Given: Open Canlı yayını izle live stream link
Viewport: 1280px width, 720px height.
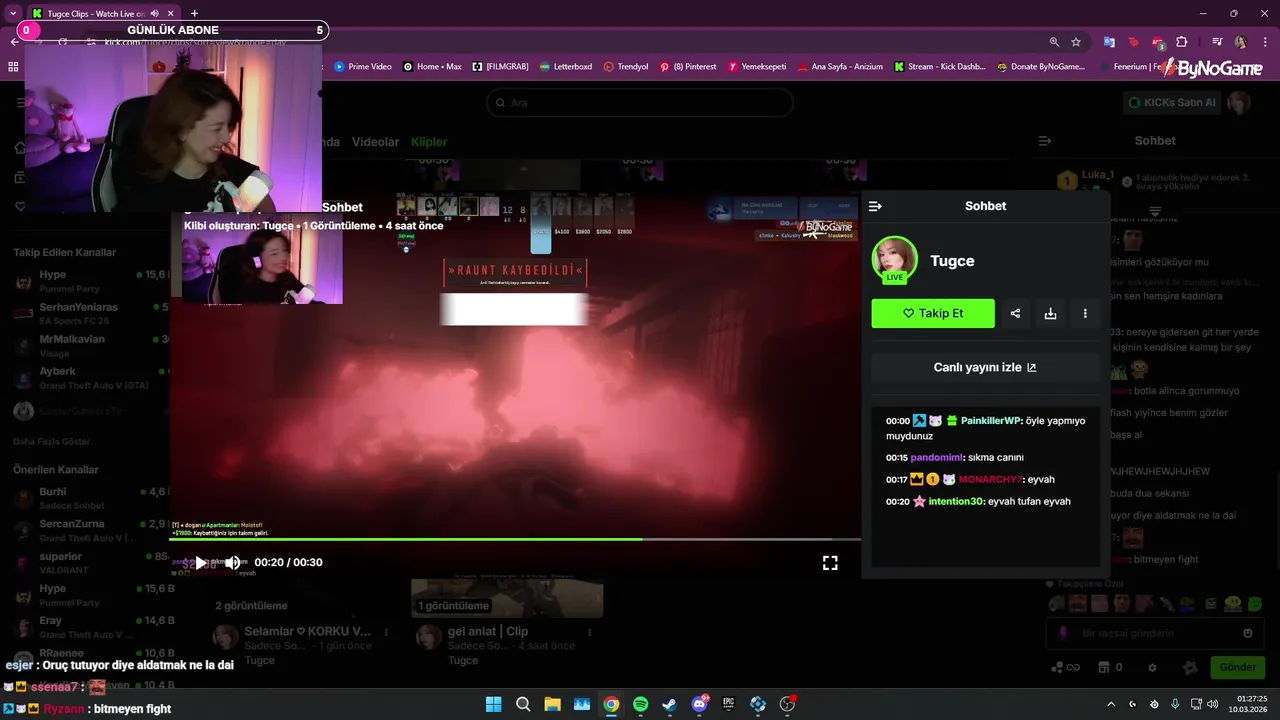Looking at the screenshot, I should (x=985, y=367).
